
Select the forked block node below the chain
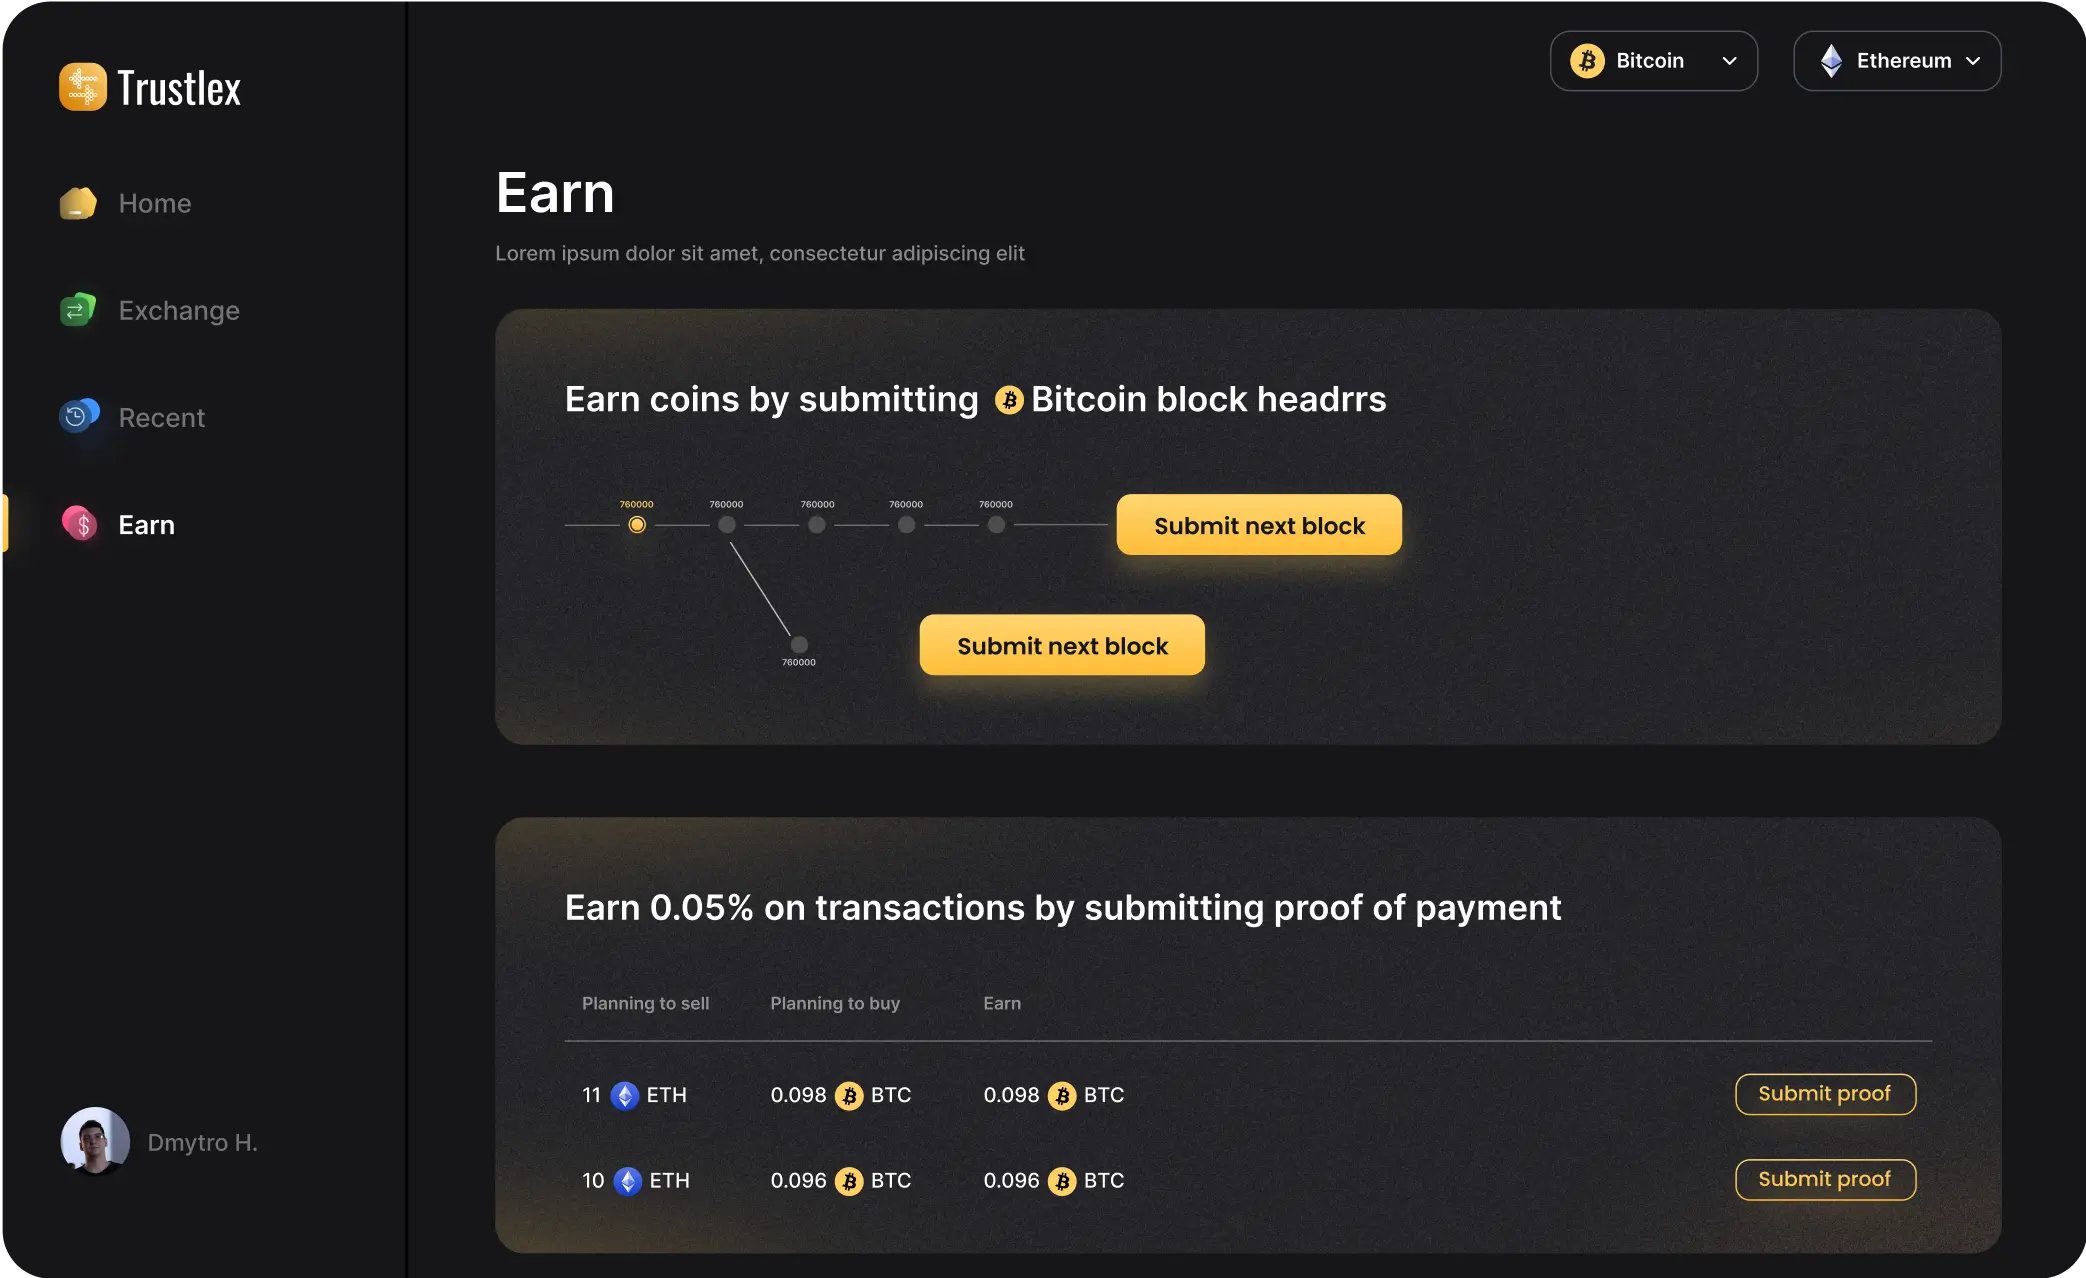[x=799, y=645]
